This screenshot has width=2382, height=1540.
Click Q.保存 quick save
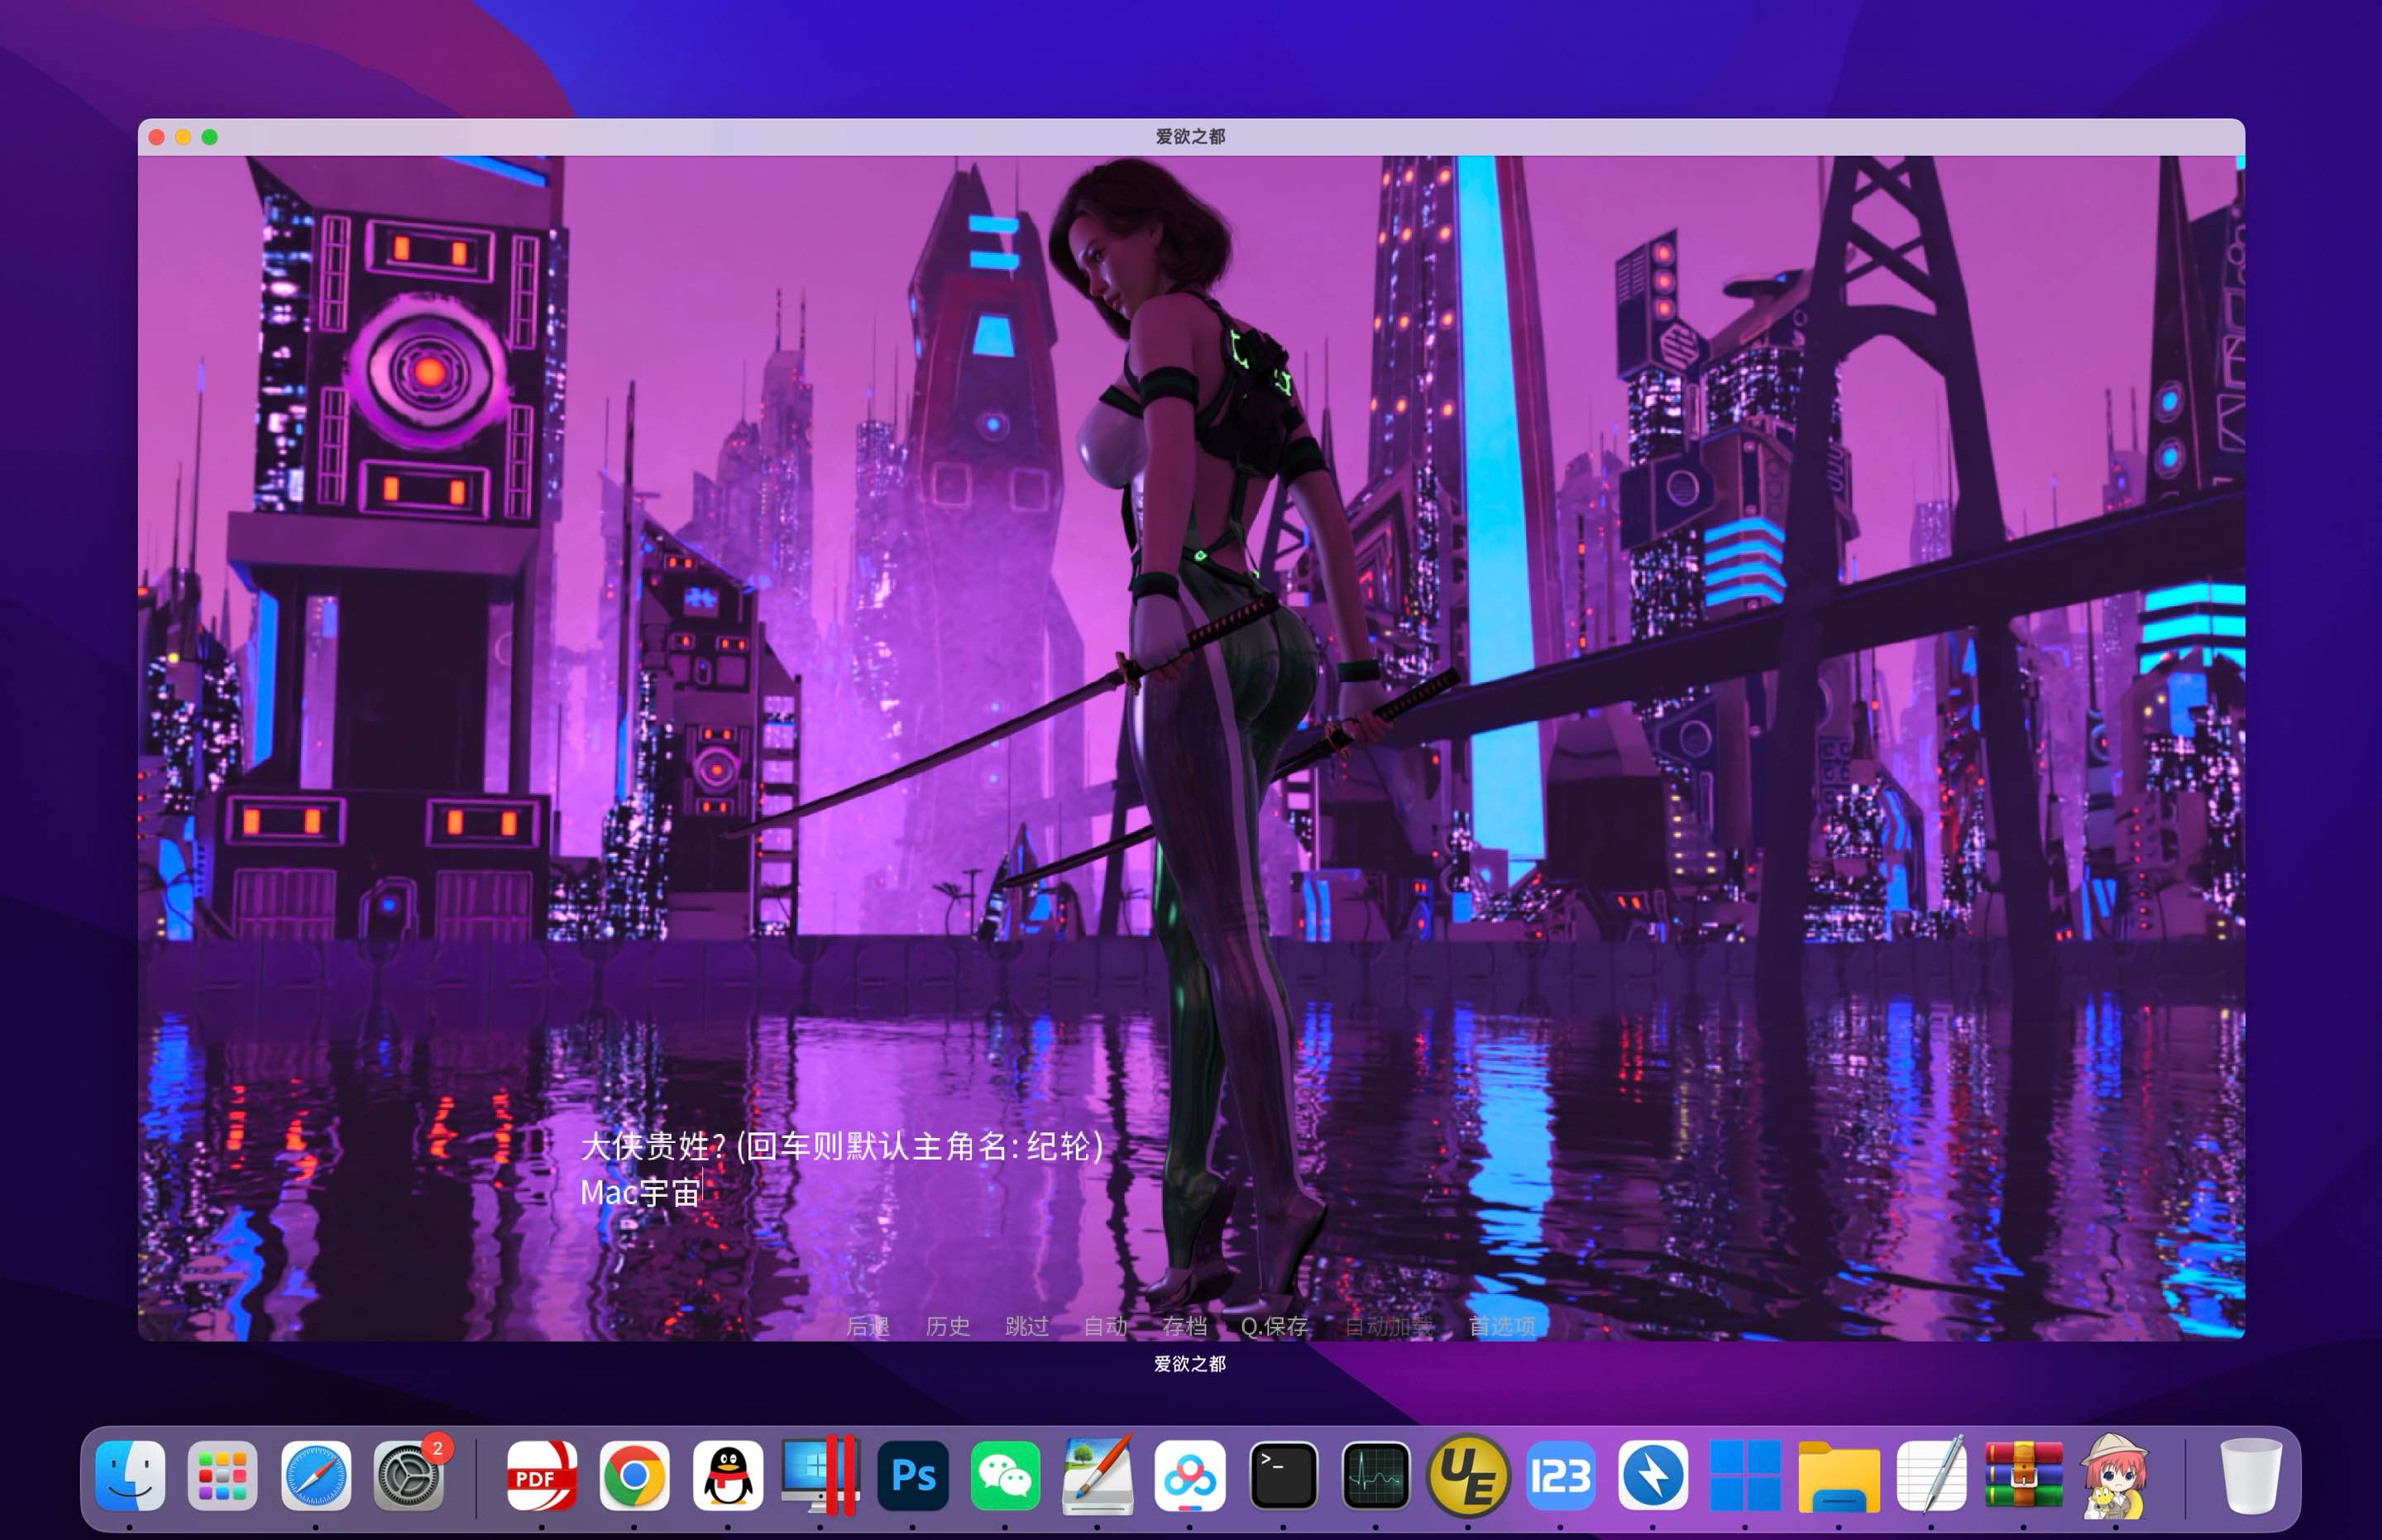tap(1274, 1326)
